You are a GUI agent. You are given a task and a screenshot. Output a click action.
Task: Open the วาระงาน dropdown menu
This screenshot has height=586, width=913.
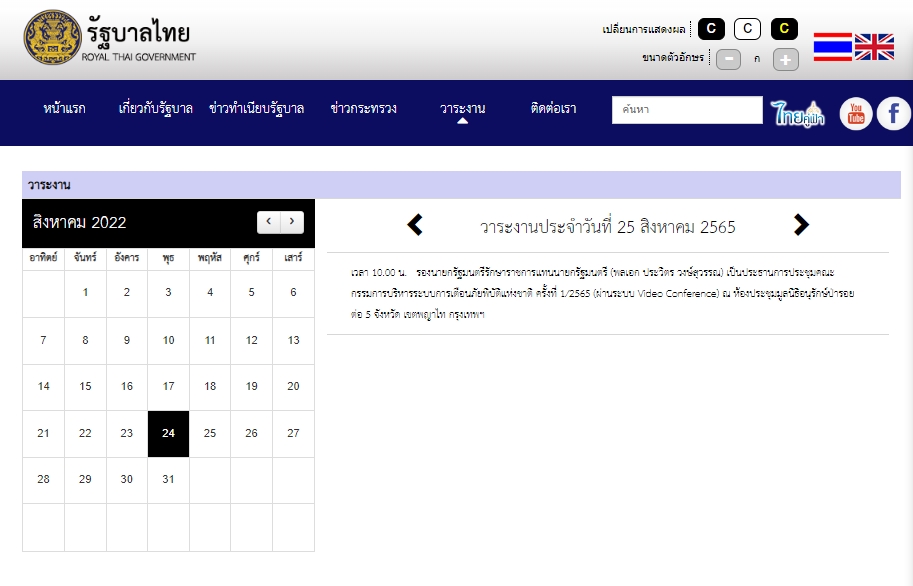(x=465, y=108)
